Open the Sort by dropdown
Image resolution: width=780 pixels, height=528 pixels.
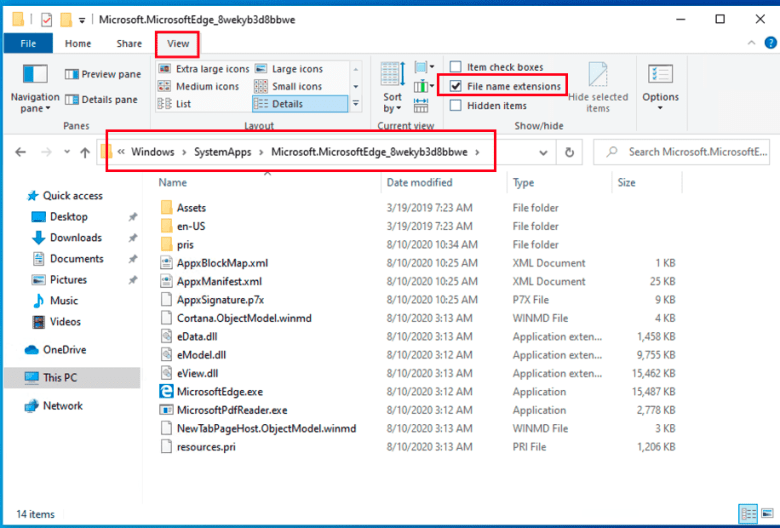pyautogui.click(x=392, y=88)
